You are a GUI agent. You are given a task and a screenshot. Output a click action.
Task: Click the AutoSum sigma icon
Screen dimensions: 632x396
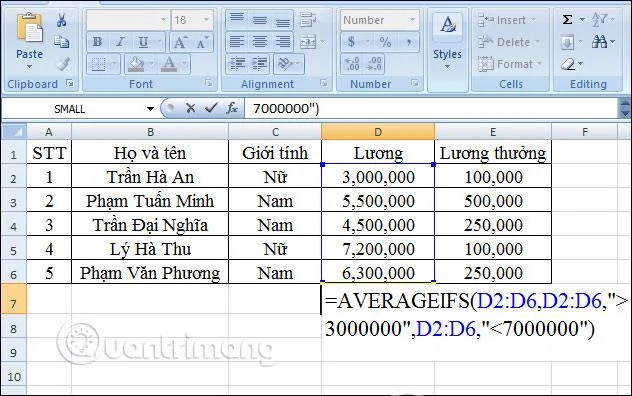click(567, 19)
